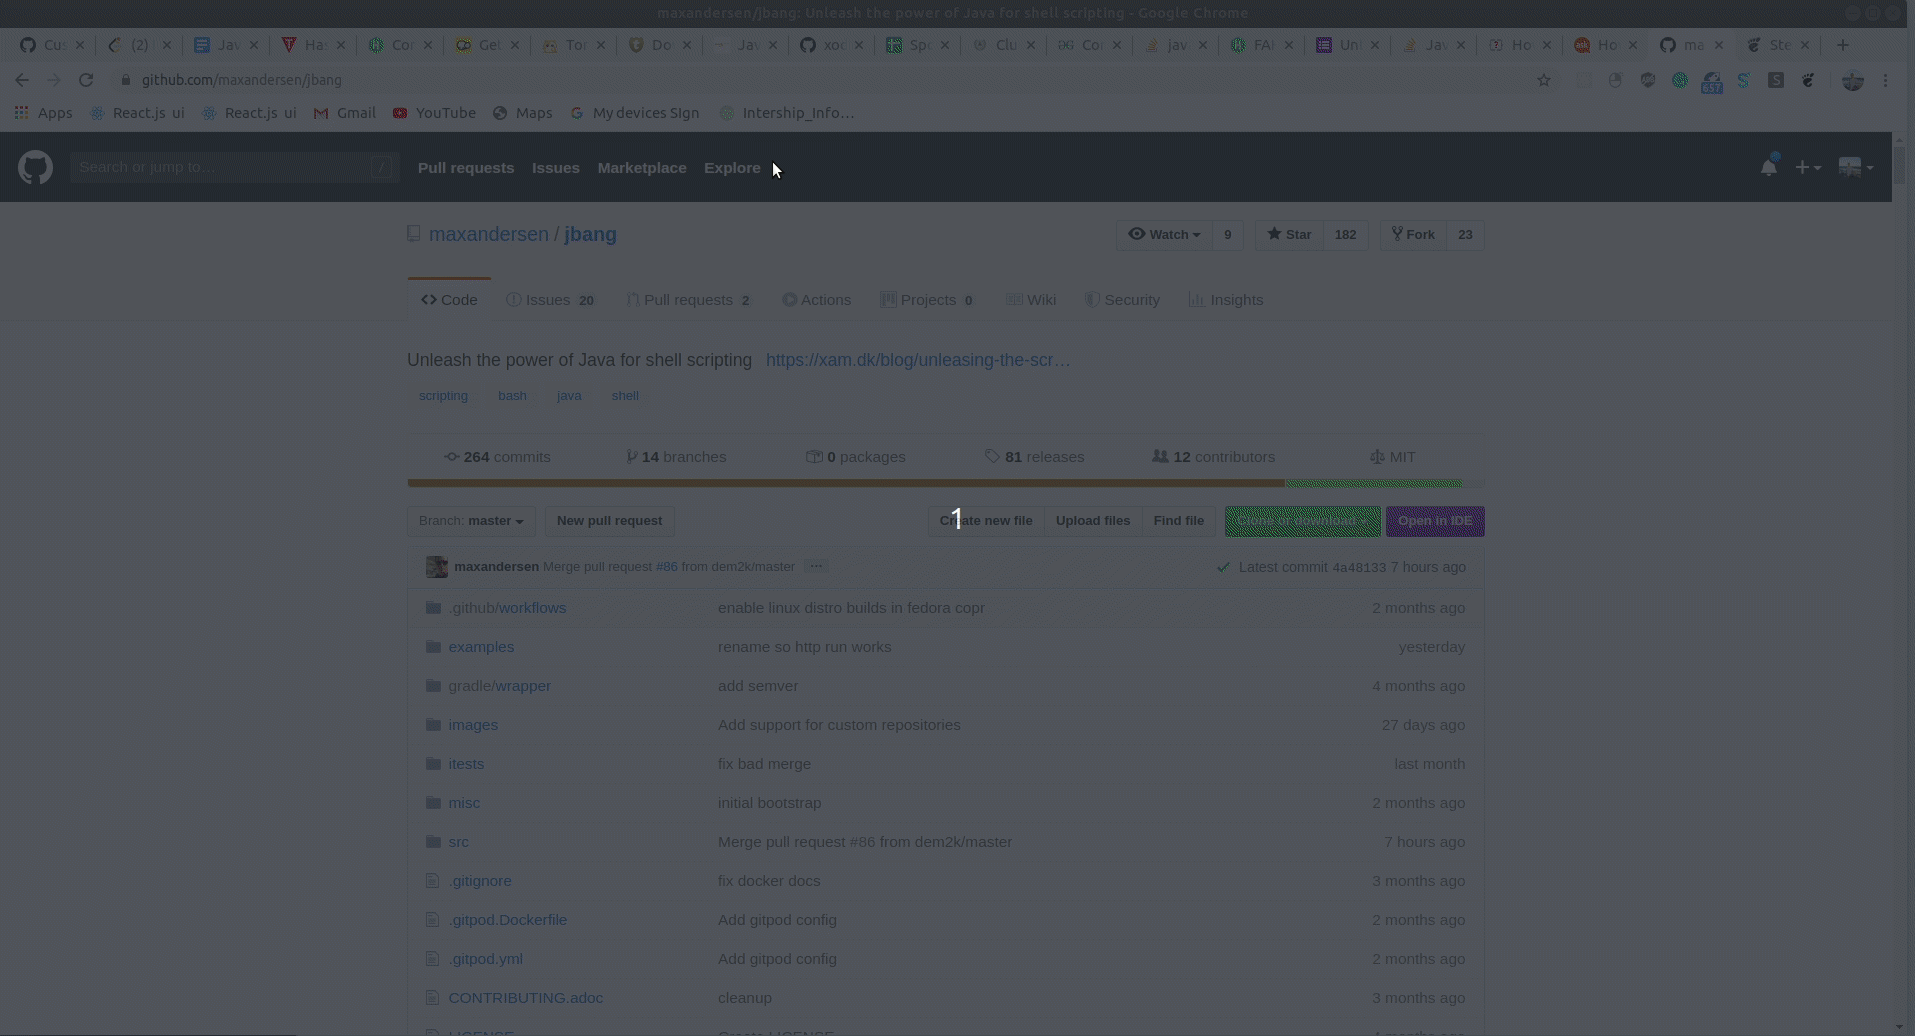Switch to the Actions tab
The height and width of the screenshot is (1036, 1915).
point(816,300)
